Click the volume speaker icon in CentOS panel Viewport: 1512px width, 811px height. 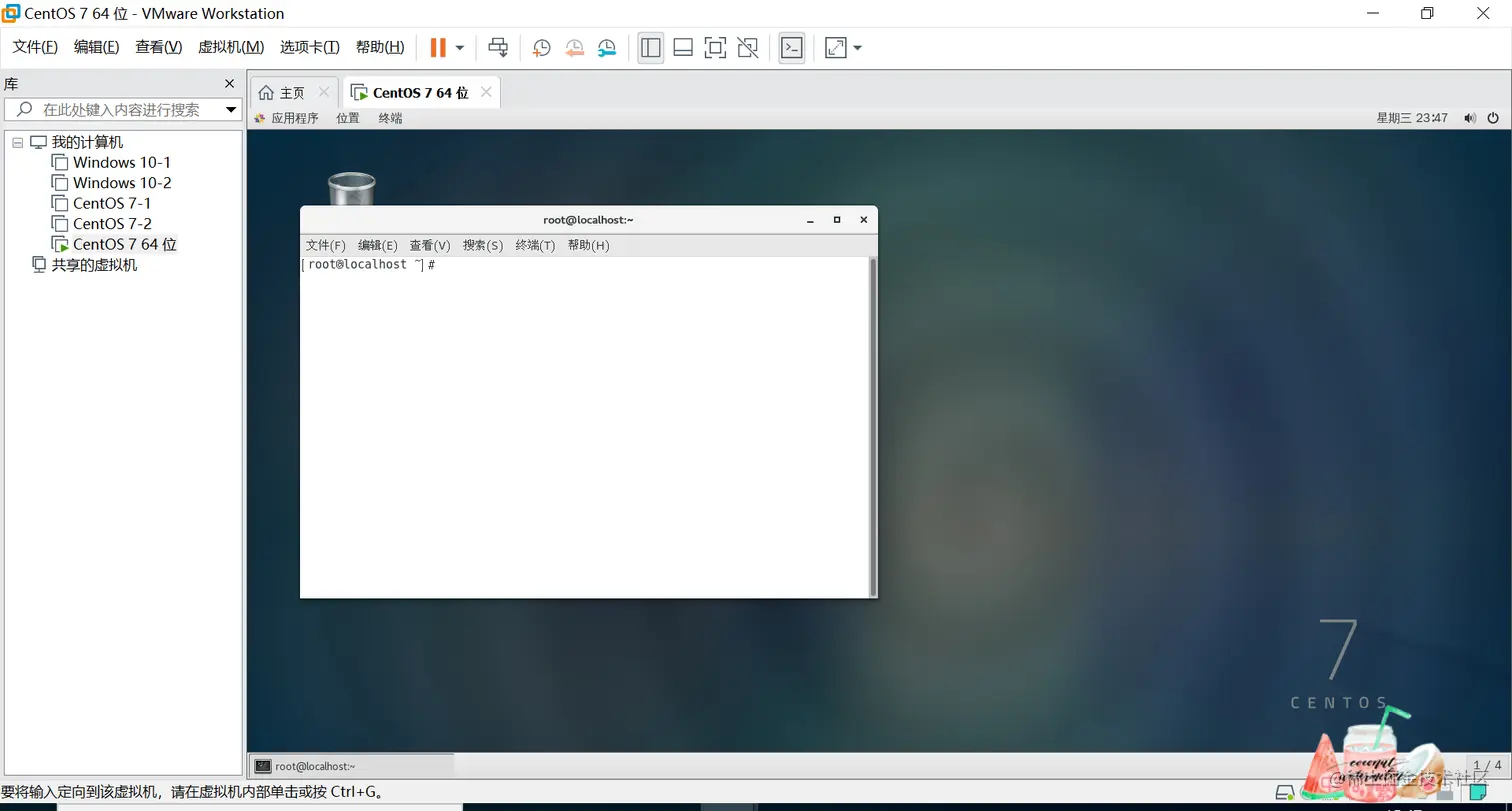pyautogui.click(x=1470, y=118)
